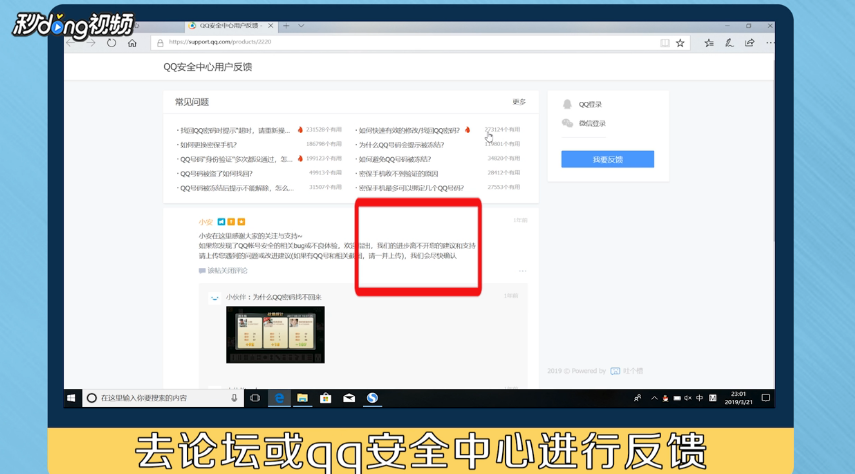
Task: Close the QQ安全中心用户反馈 tab
Action: (x=270, y=26)
